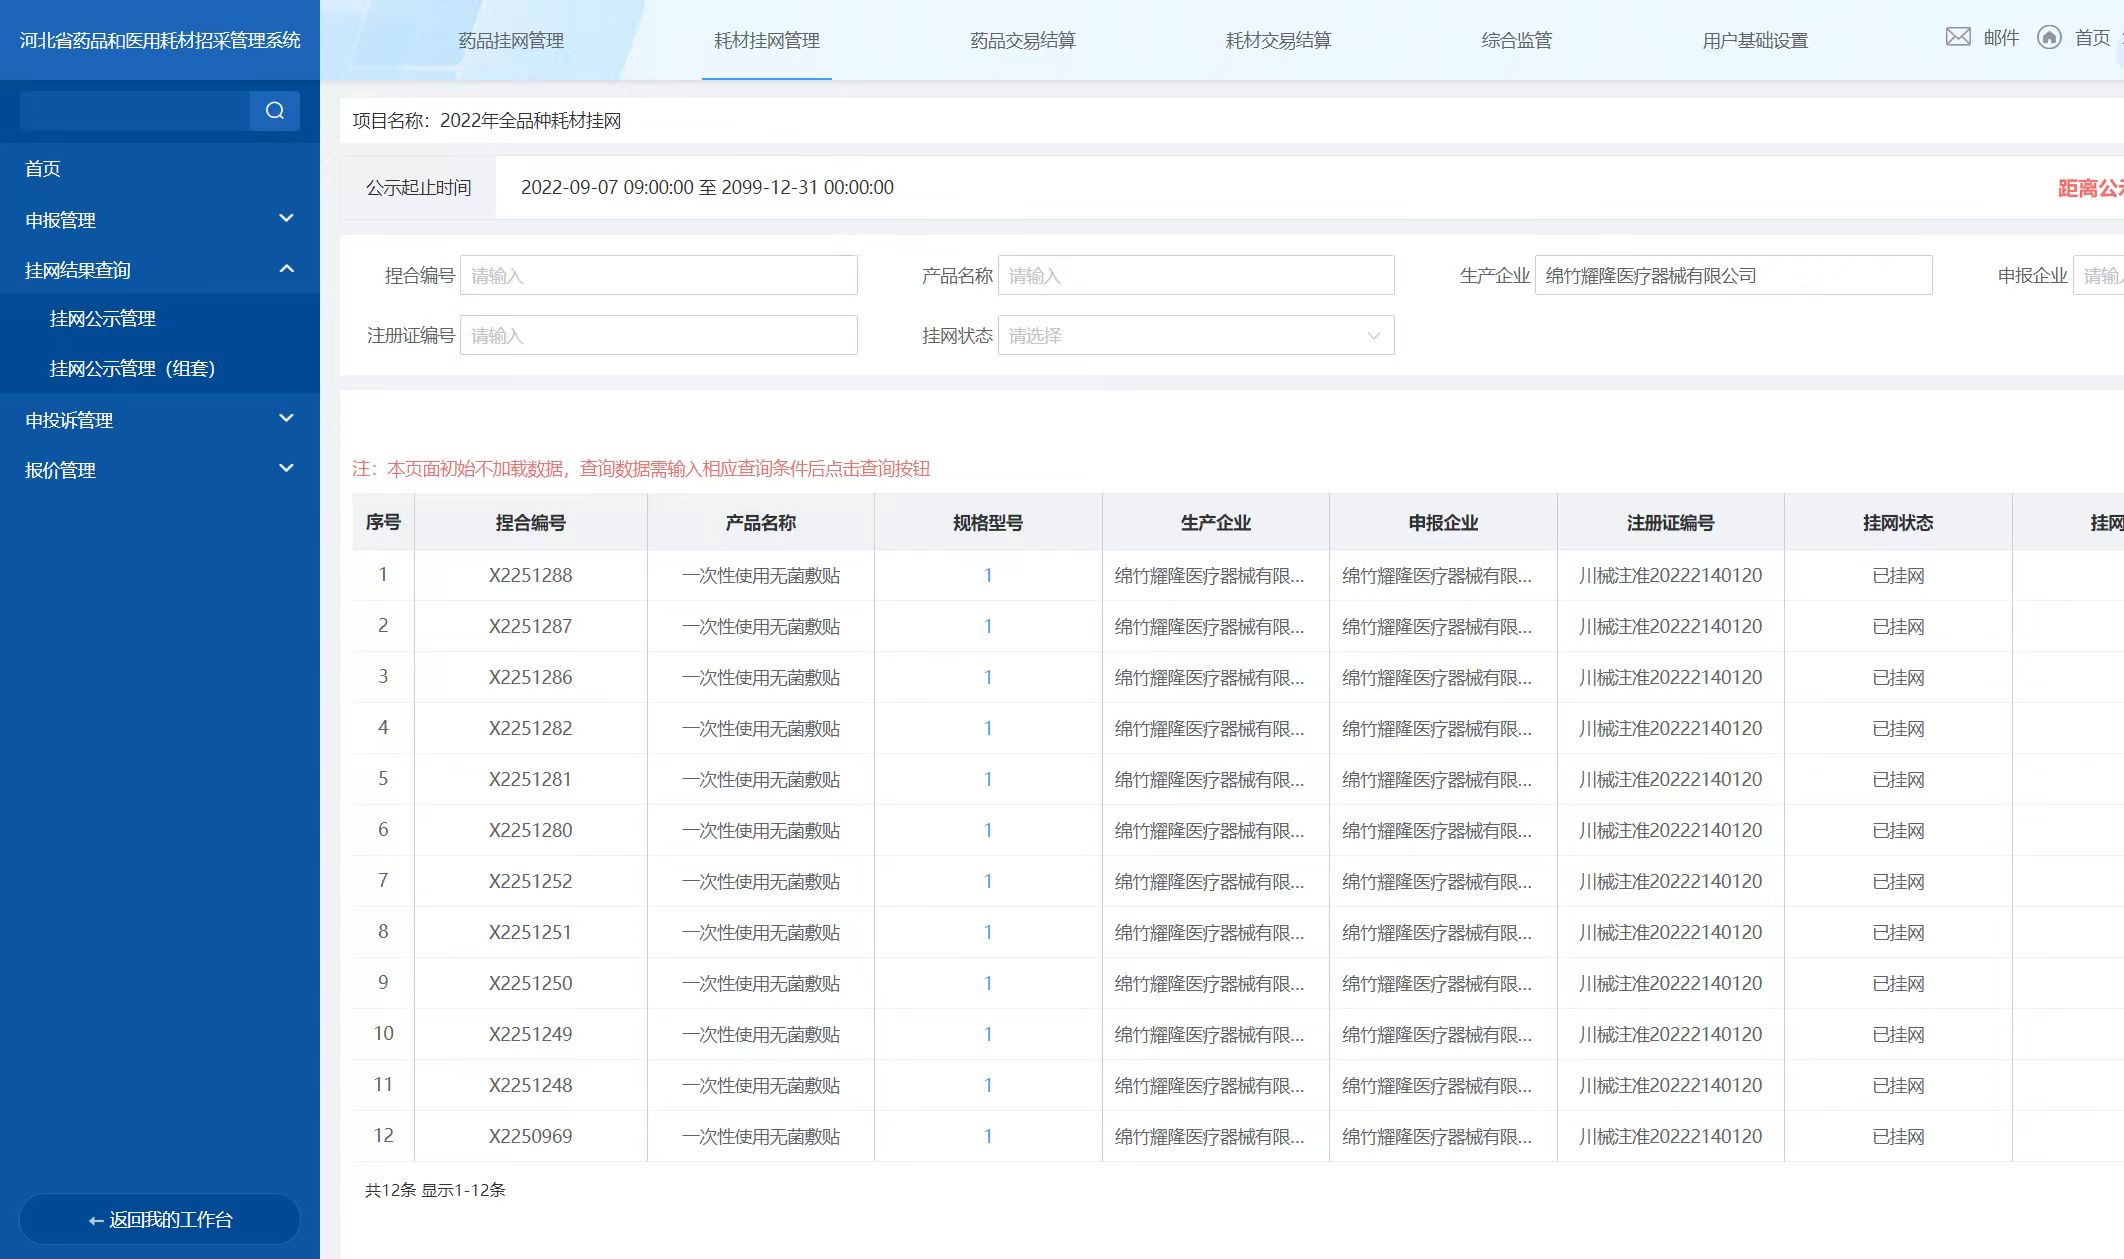This screenshot has height=1259, width=2124.
Task: Select the cell X2251281
Action: click(x=531, y=779)
